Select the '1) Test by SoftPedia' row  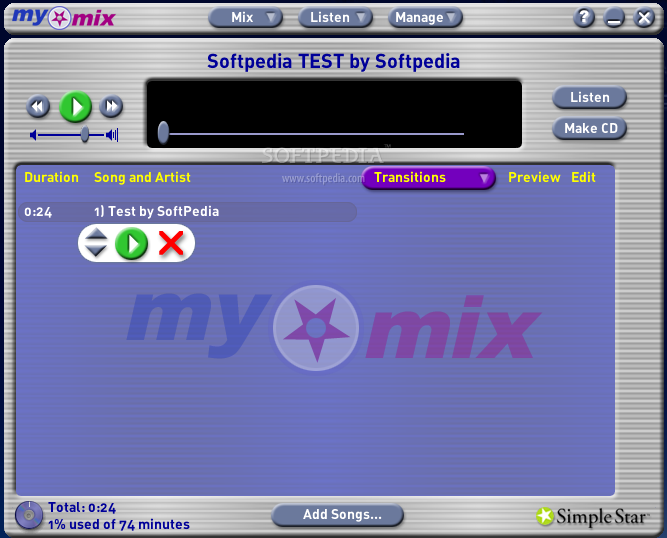pos(188,212)
